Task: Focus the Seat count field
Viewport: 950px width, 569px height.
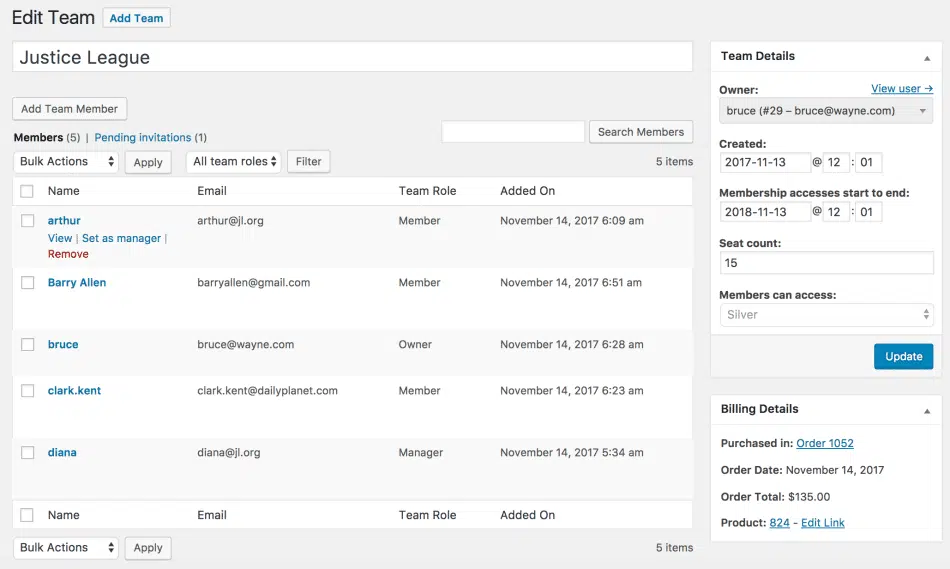Action: (x=826, y=263)
